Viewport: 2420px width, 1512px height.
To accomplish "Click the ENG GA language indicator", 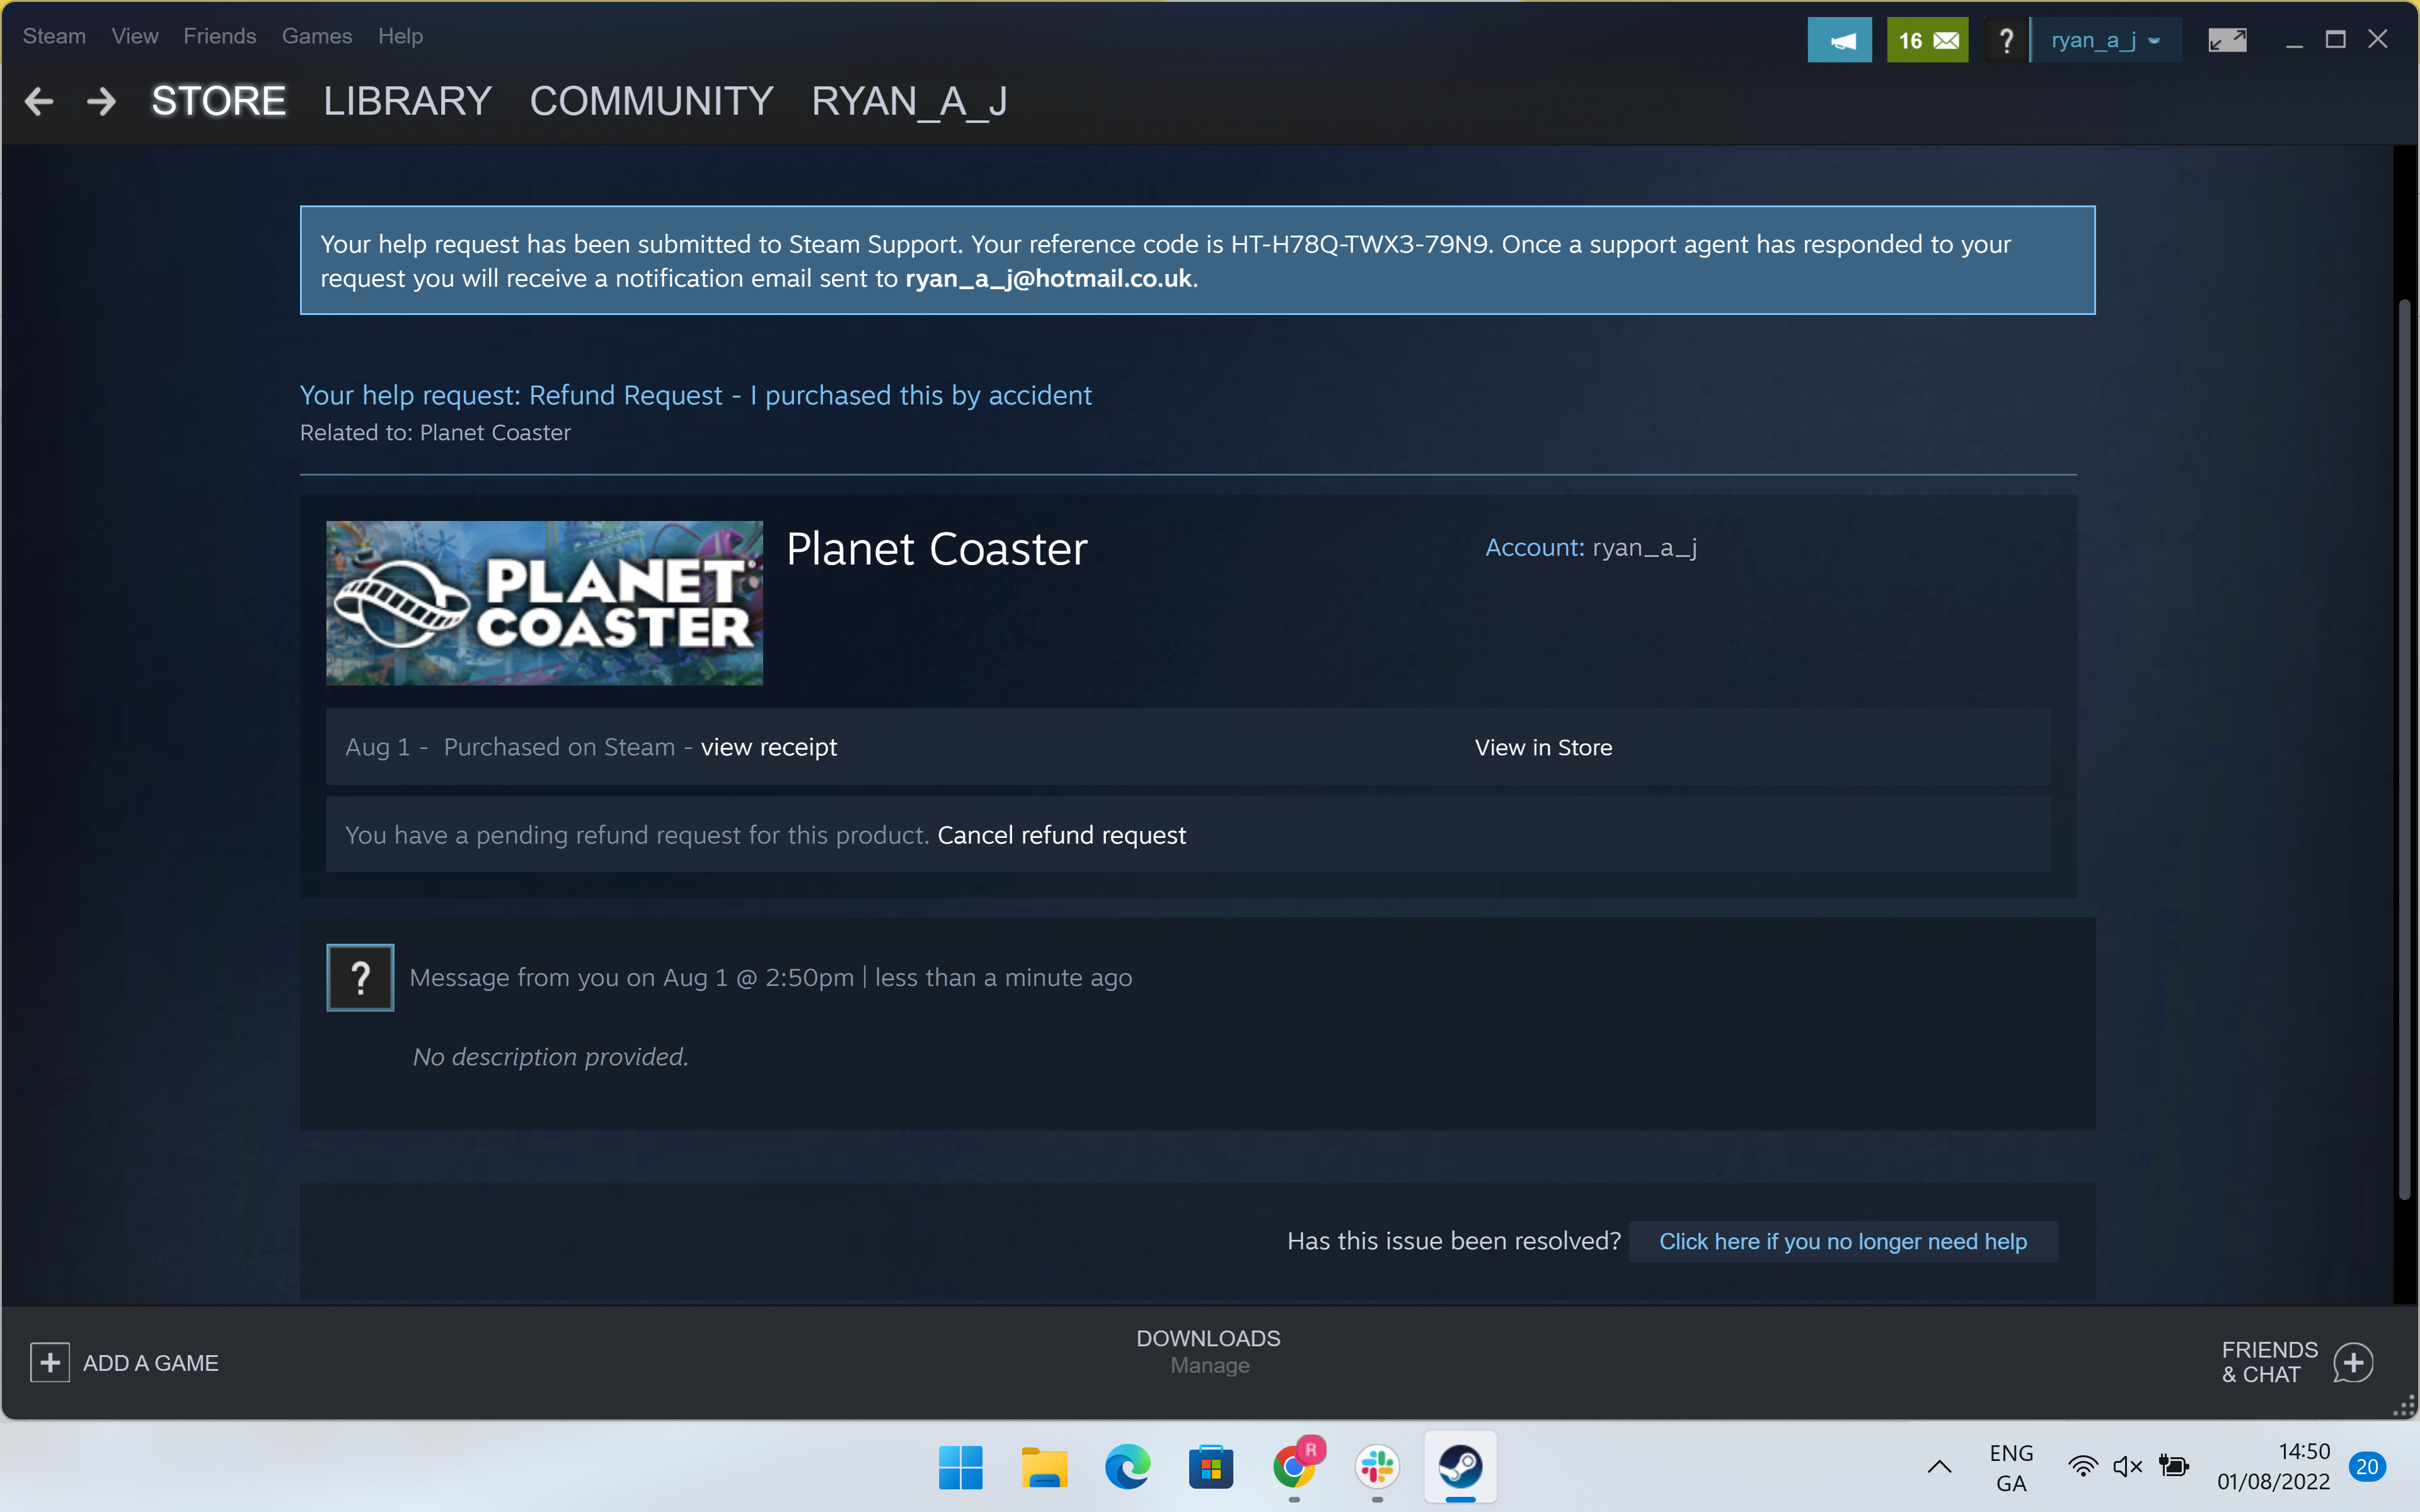I will click(x=2011, y=1467).
